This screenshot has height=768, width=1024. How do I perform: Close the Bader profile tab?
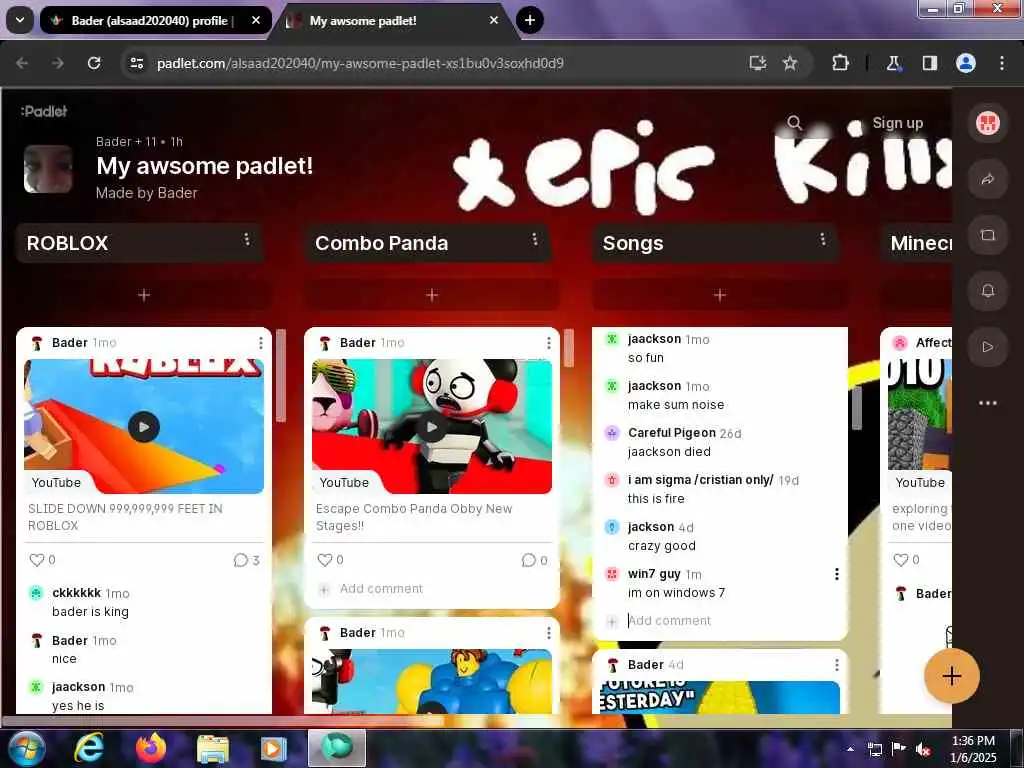pyautogui.click(x=256, y=20)
